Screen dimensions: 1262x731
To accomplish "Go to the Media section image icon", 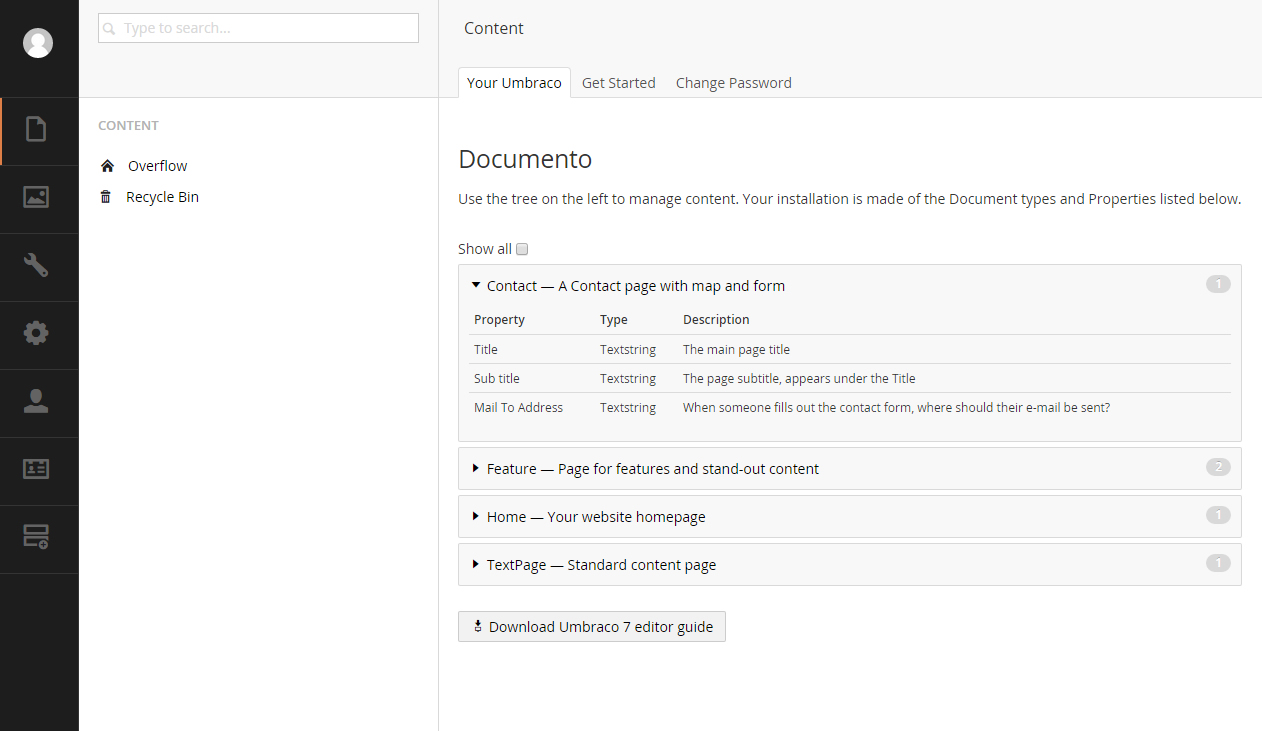I will pyautogui.click(x=36, y=197).
